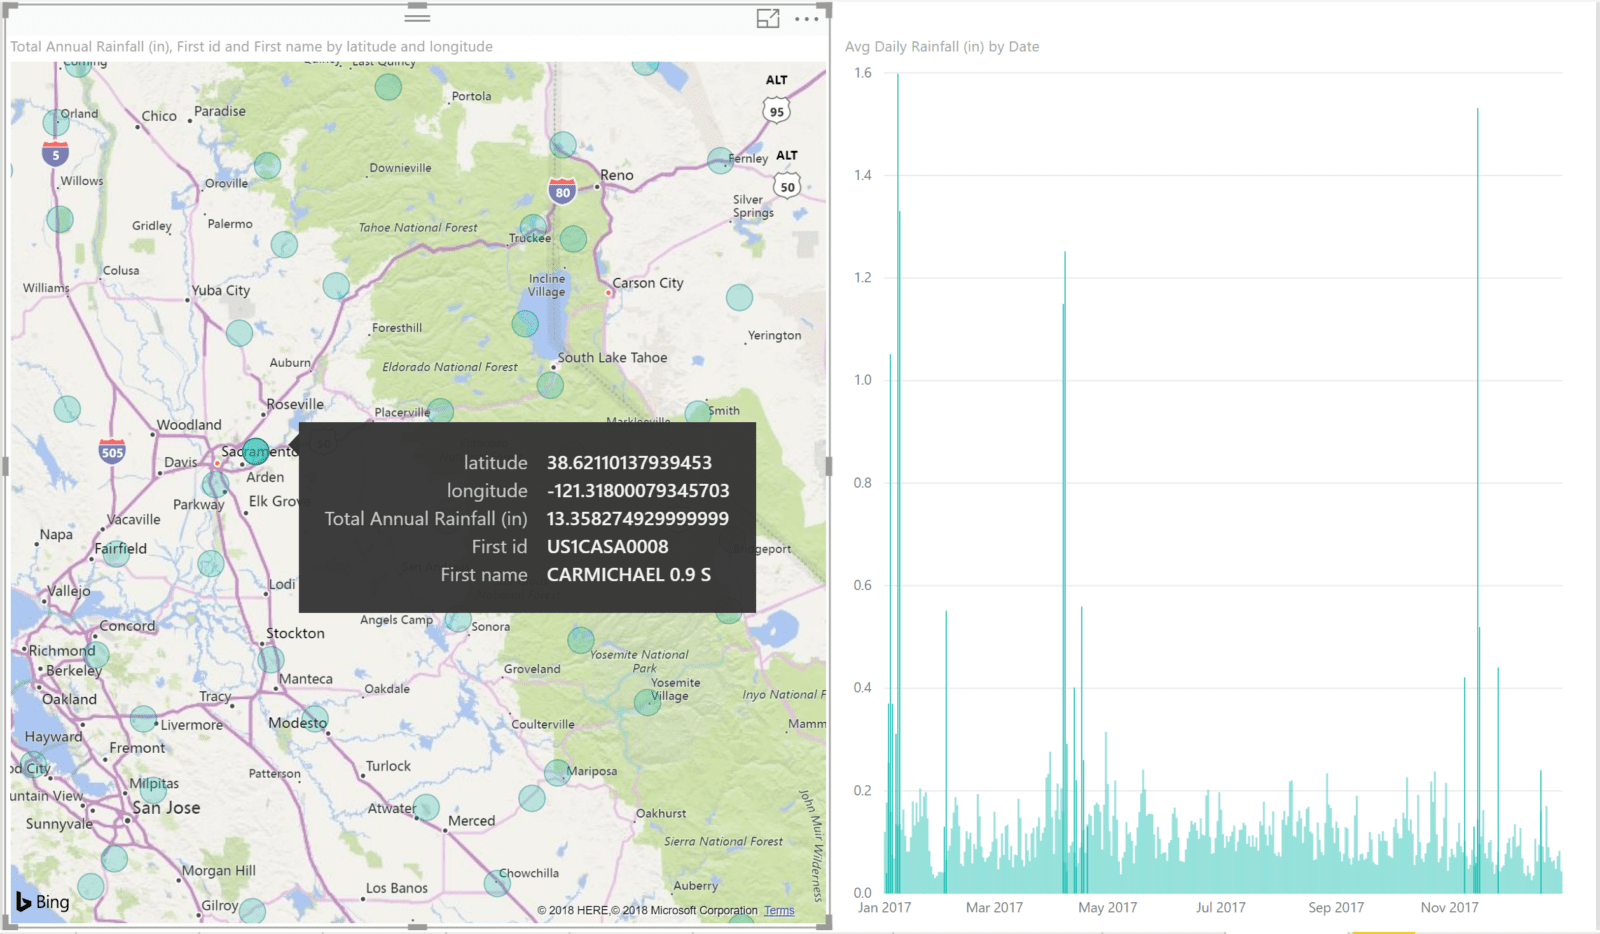Image resolution: width=1600 pixels, height=934 pixels.
Task: Click the Modesto city label
Action: pyautogui.click(x=297, y=722)
